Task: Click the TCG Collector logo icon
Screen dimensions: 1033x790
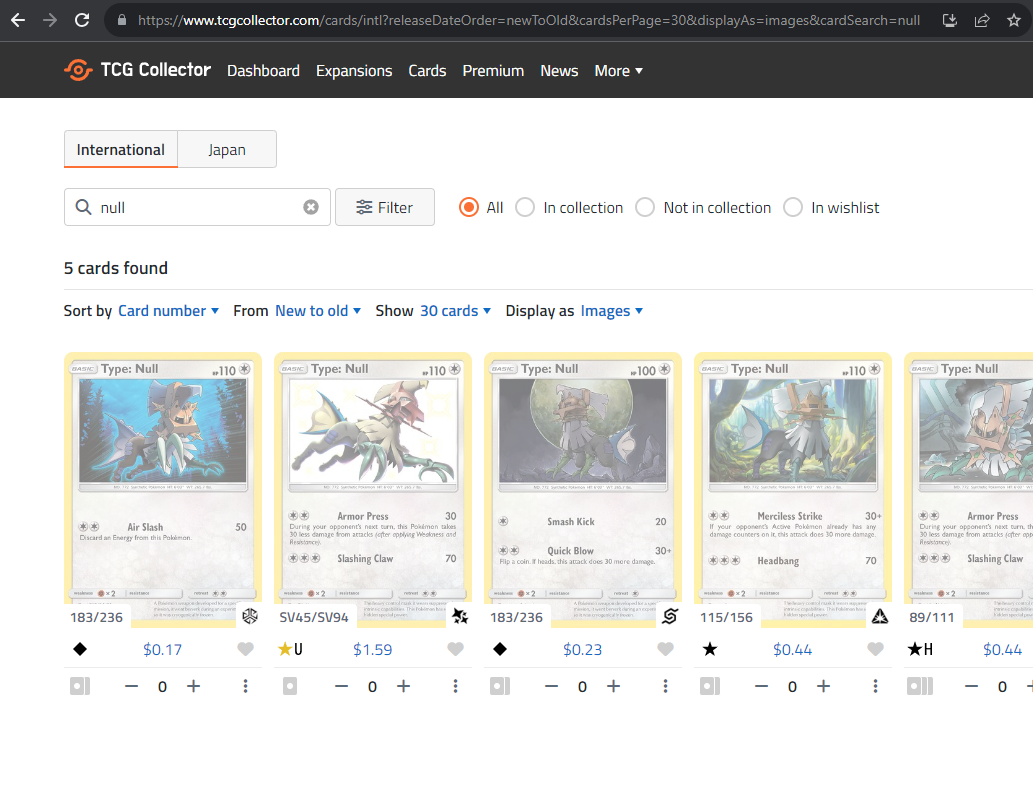Action: click(x=79, y=70)
